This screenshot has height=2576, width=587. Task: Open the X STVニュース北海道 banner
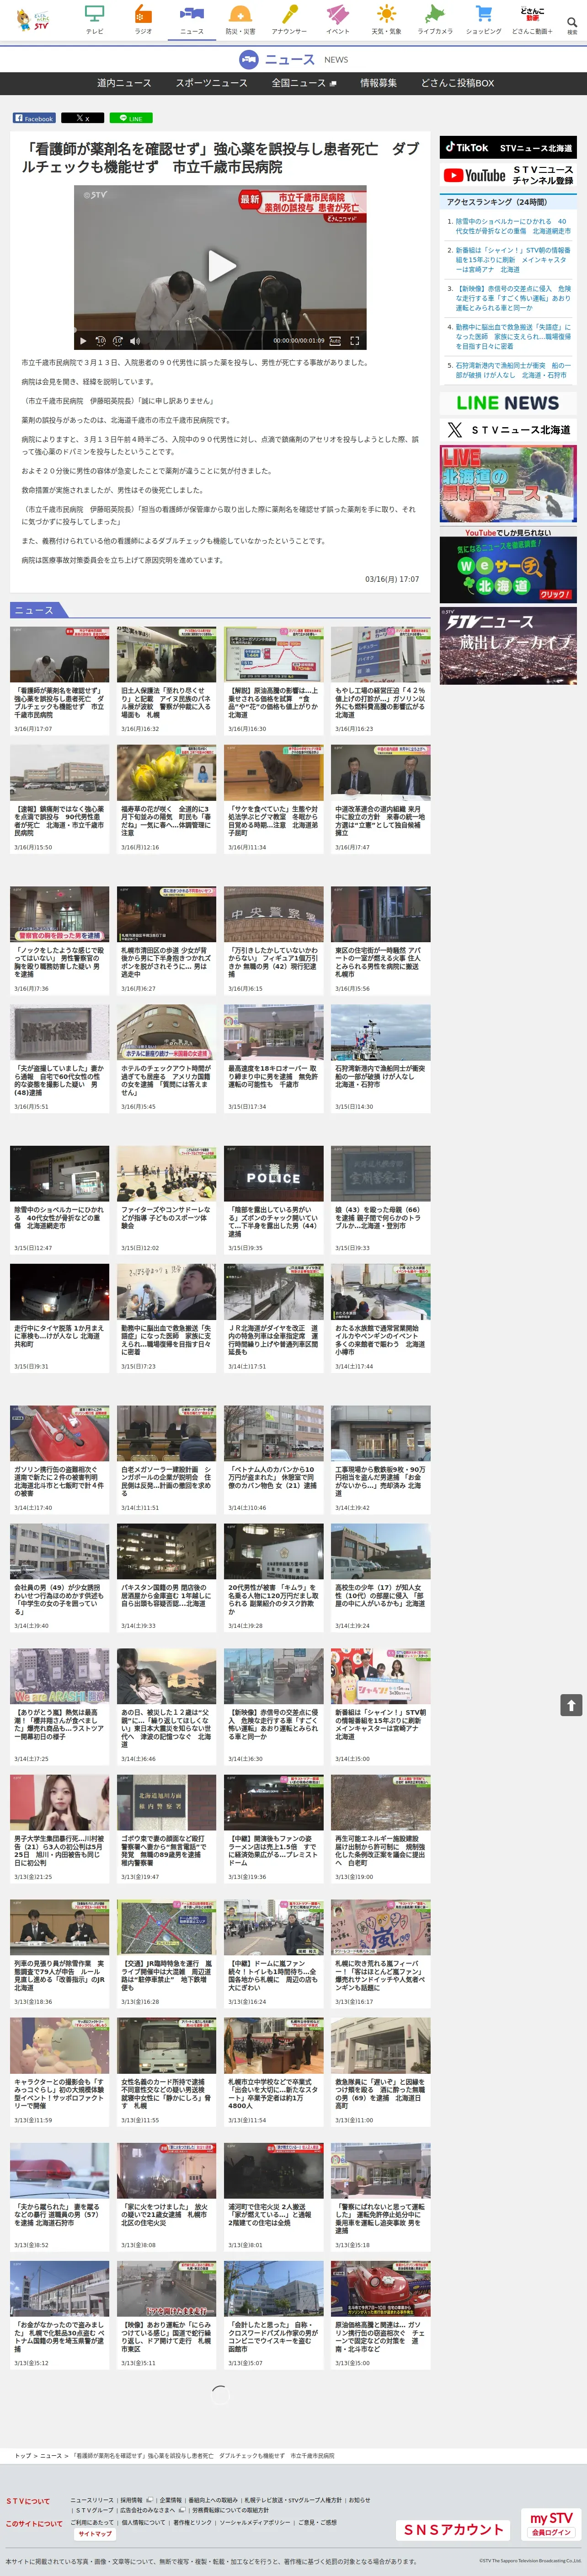[x=508, y=430]
